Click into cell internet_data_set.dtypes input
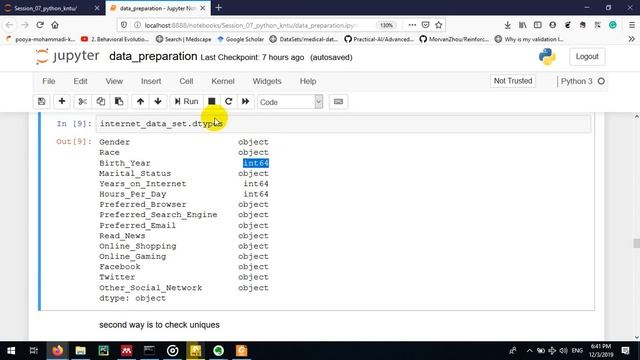Screen dimensions: 640x360 [343, 124]
